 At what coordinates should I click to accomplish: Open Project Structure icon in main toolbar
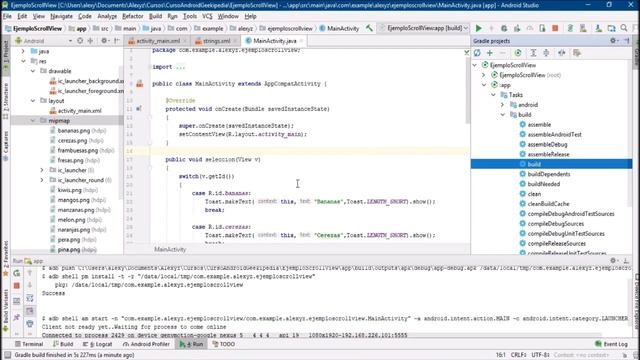point(611,28)
